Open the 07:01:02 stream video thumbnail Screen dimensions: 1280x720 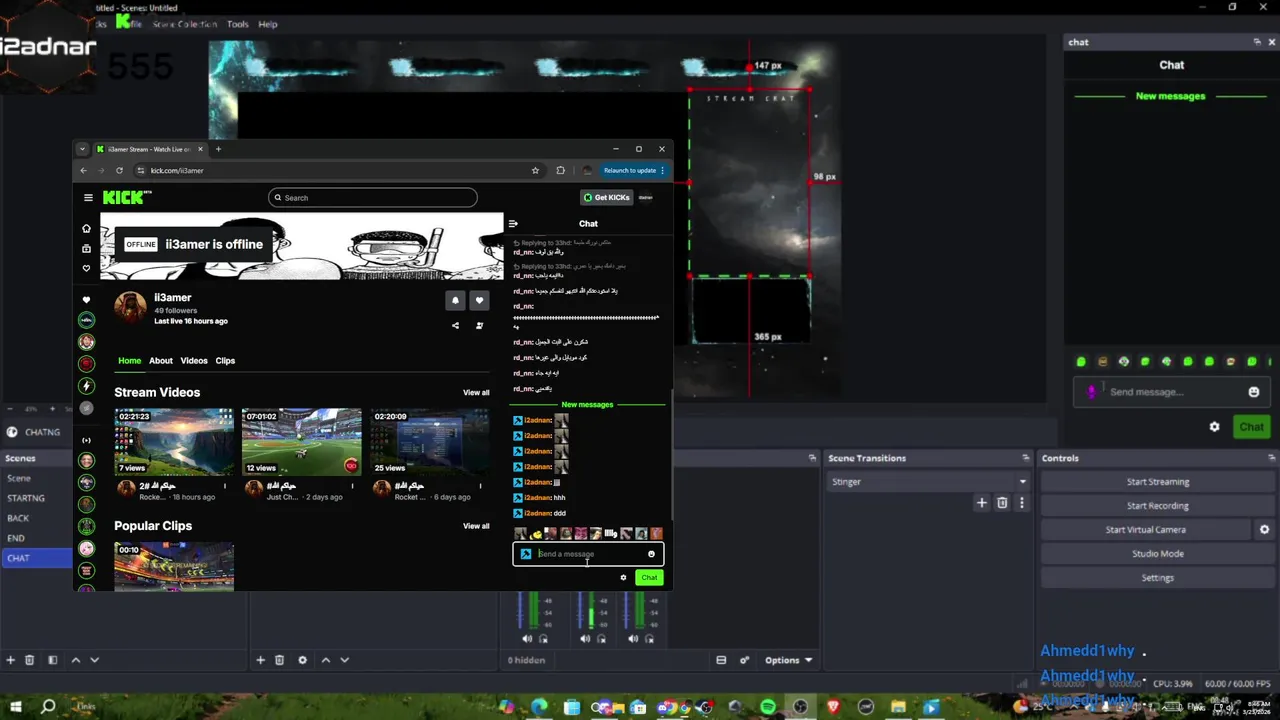[x=301, y=441]
